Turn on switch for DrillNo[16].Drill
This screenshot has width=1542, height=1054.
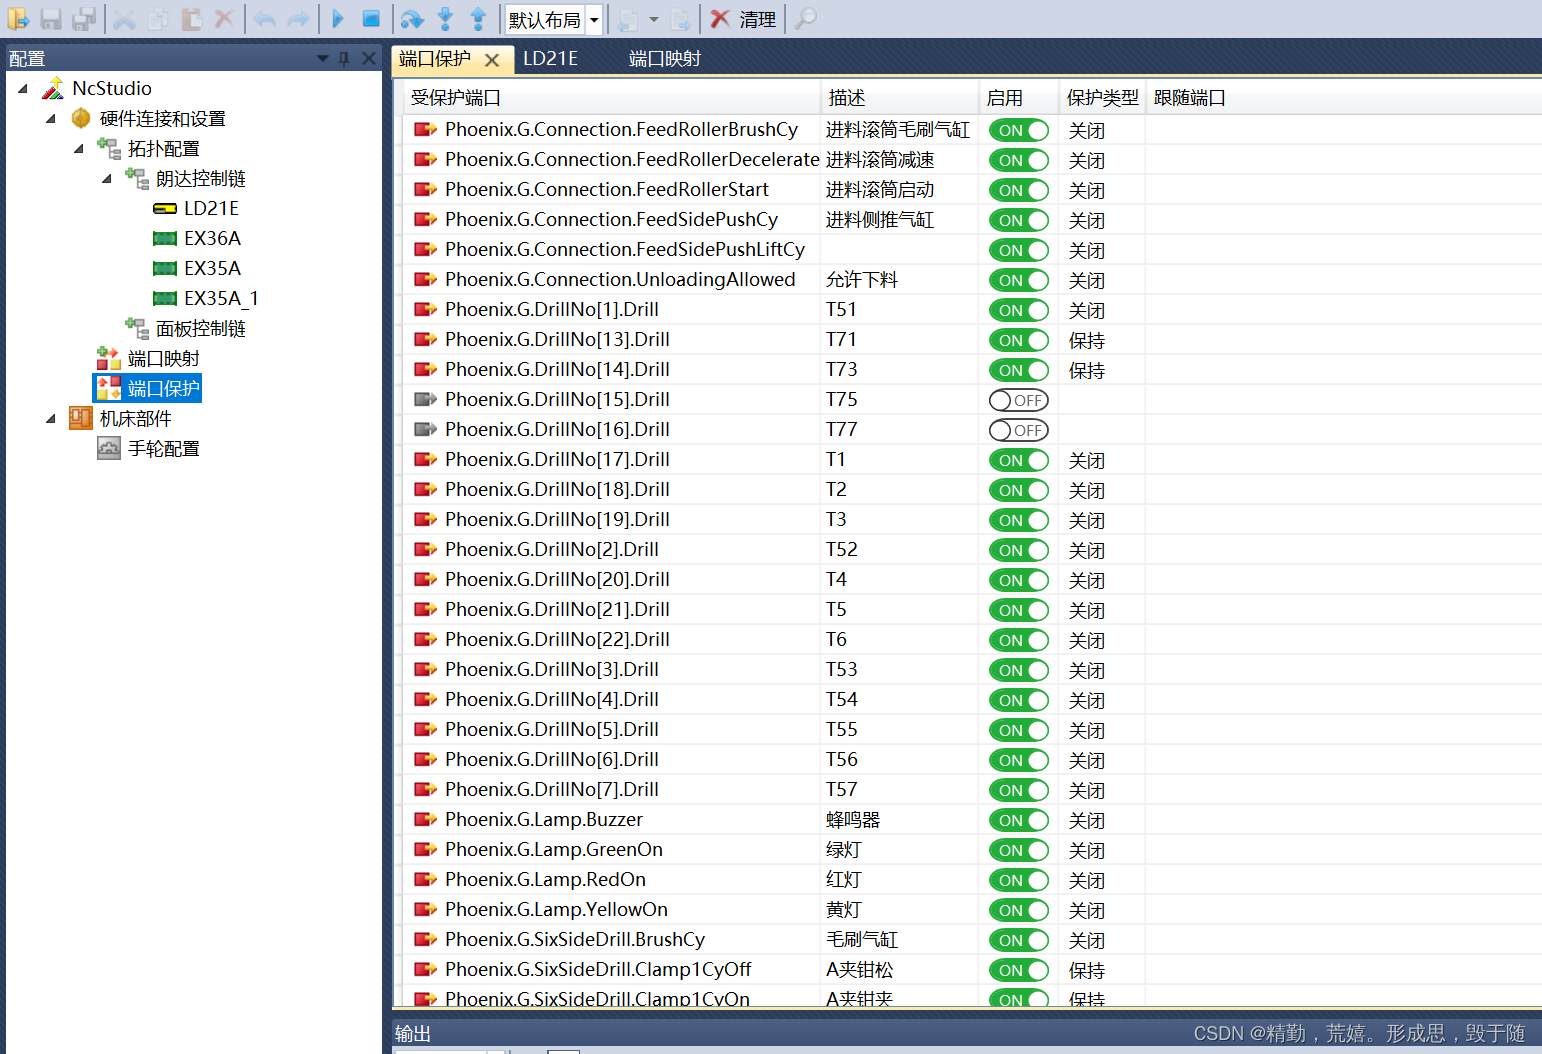tap(1018, 430)
